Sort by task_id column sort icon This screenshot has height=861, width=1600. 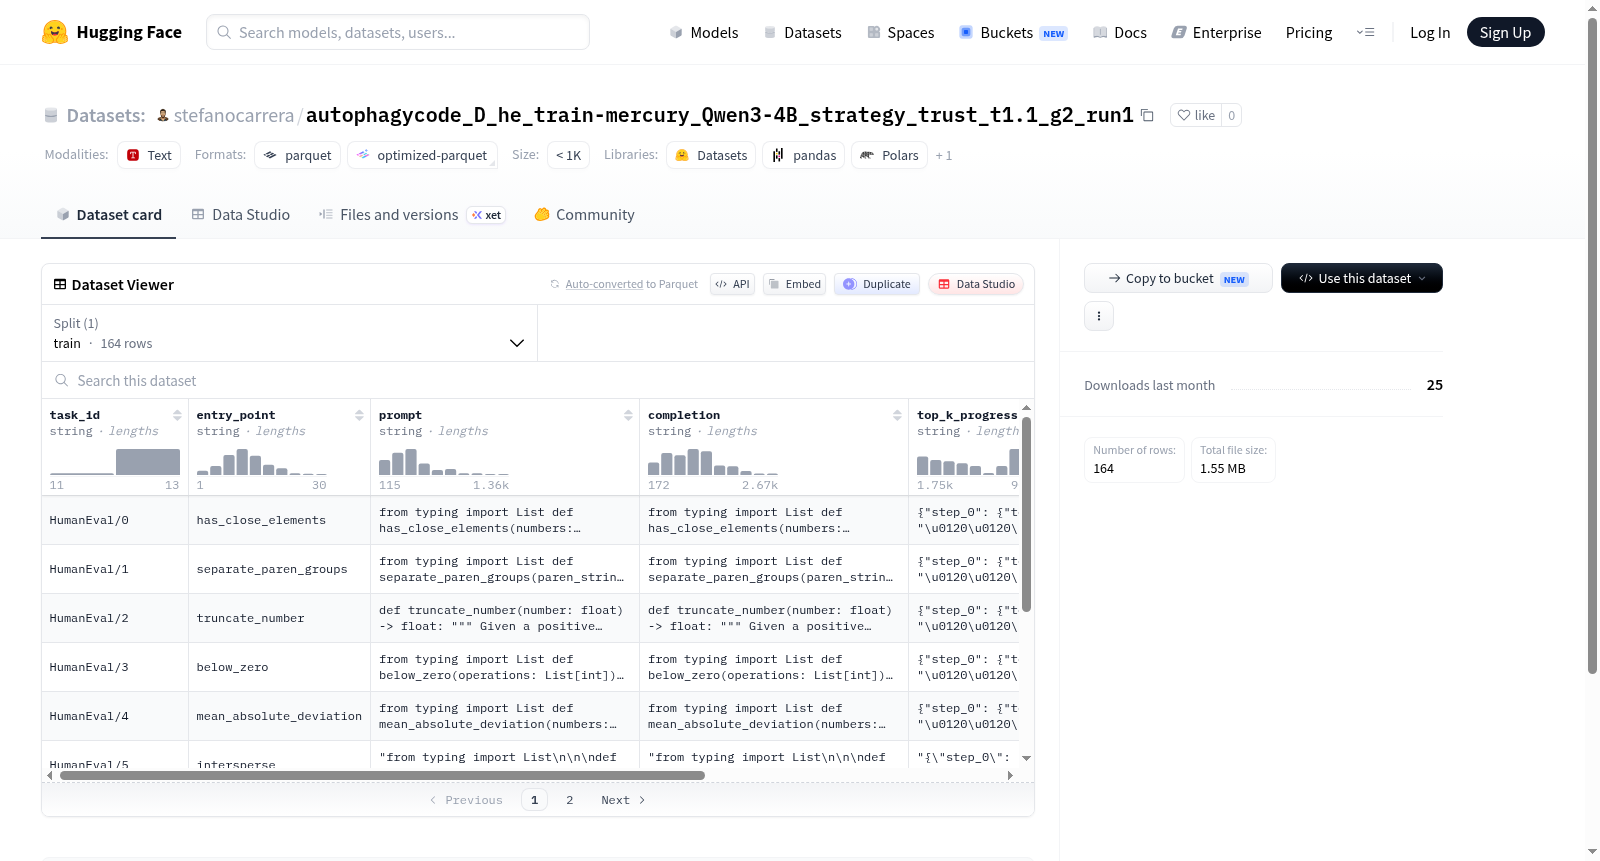(177, 415)
